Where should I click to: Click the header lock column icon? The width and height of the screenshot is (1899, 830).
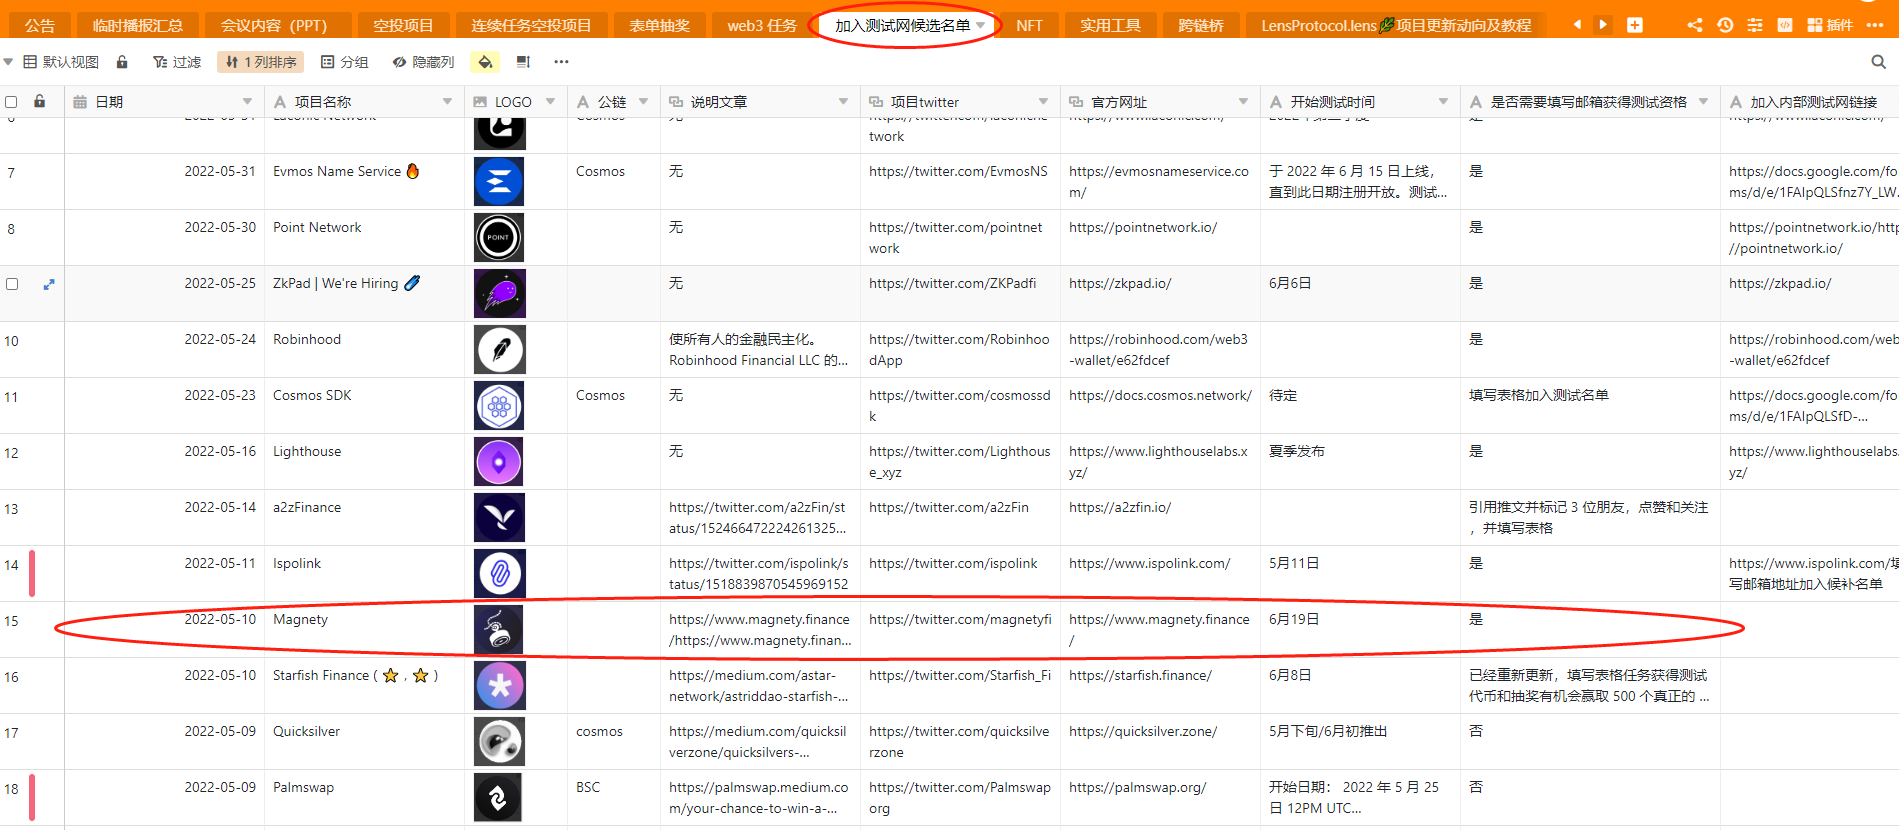click(x=39, y=101)
